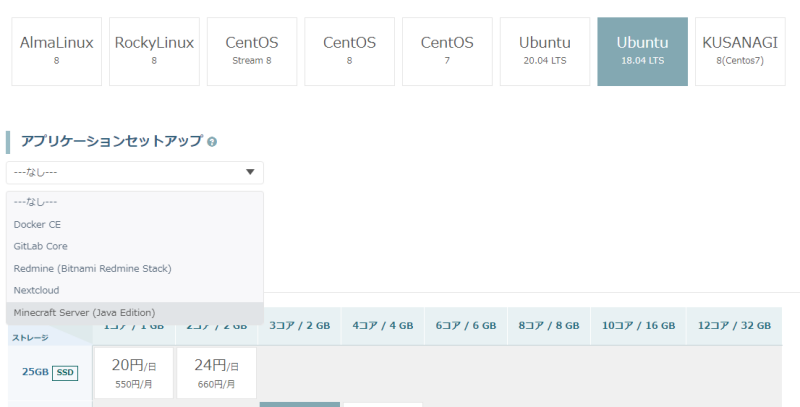Choose Redmine (Bitnami Redmine Stack) option
This screenshot has width=800, height=407.
coord(135,268)
